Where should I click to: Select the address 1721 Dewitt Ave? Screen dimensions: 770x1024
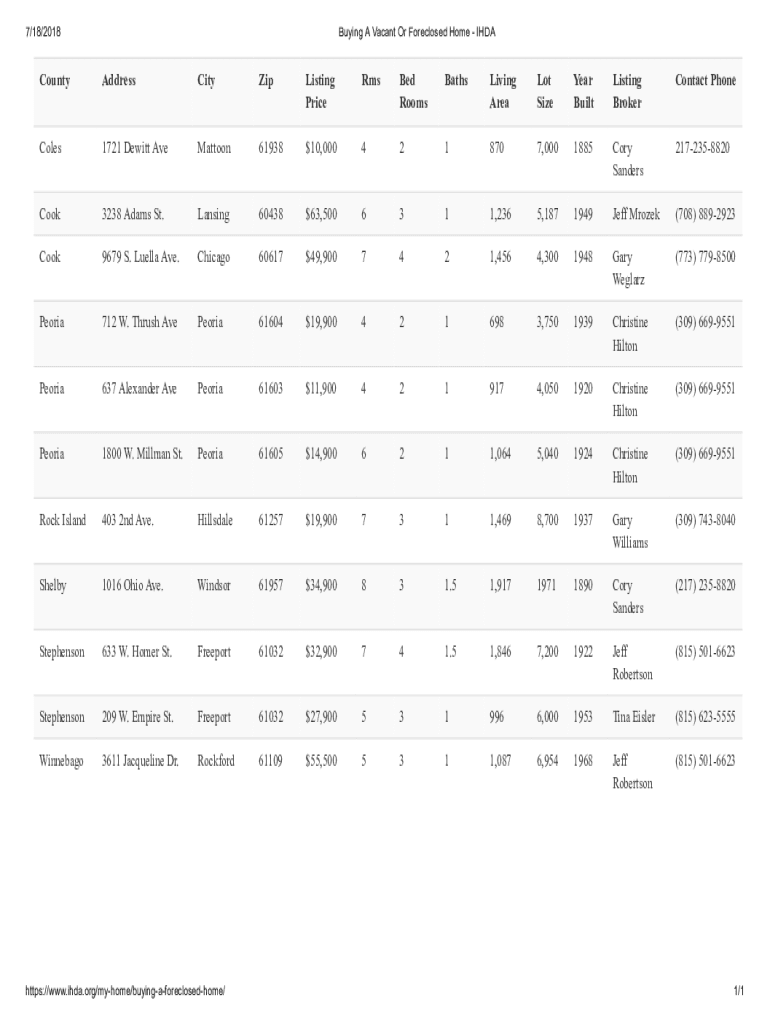(135, 148)
